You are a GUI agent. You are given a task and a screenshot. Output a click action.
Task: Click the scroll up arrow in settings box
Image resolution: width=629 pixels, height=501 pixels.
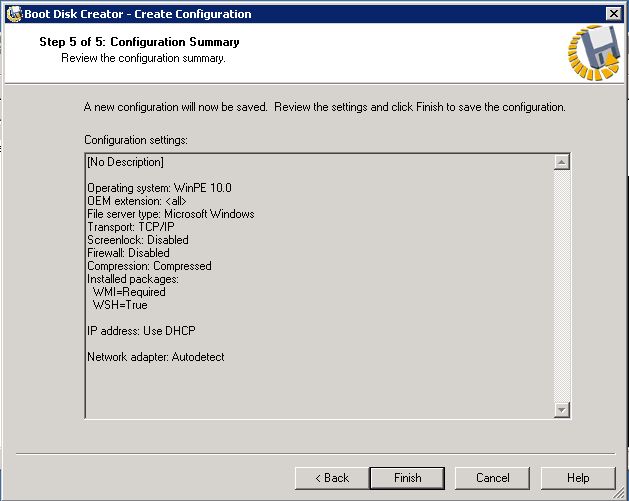(562, 162)
